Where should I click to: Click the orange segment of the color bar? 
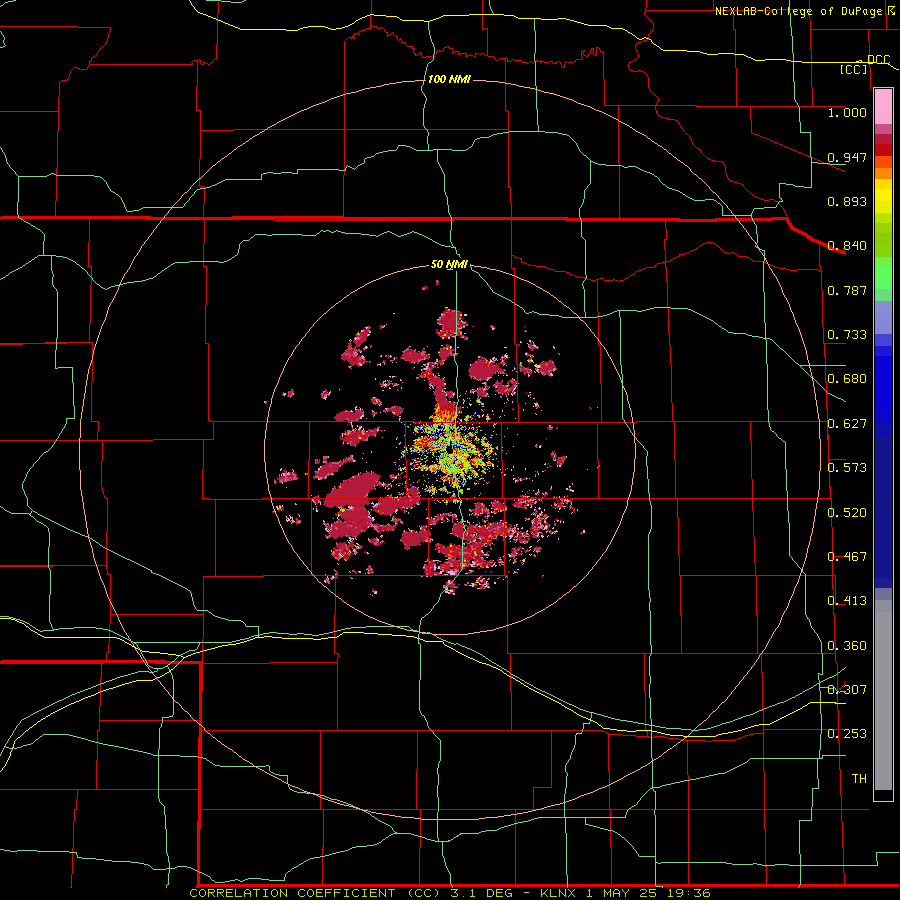pos(883,173)
